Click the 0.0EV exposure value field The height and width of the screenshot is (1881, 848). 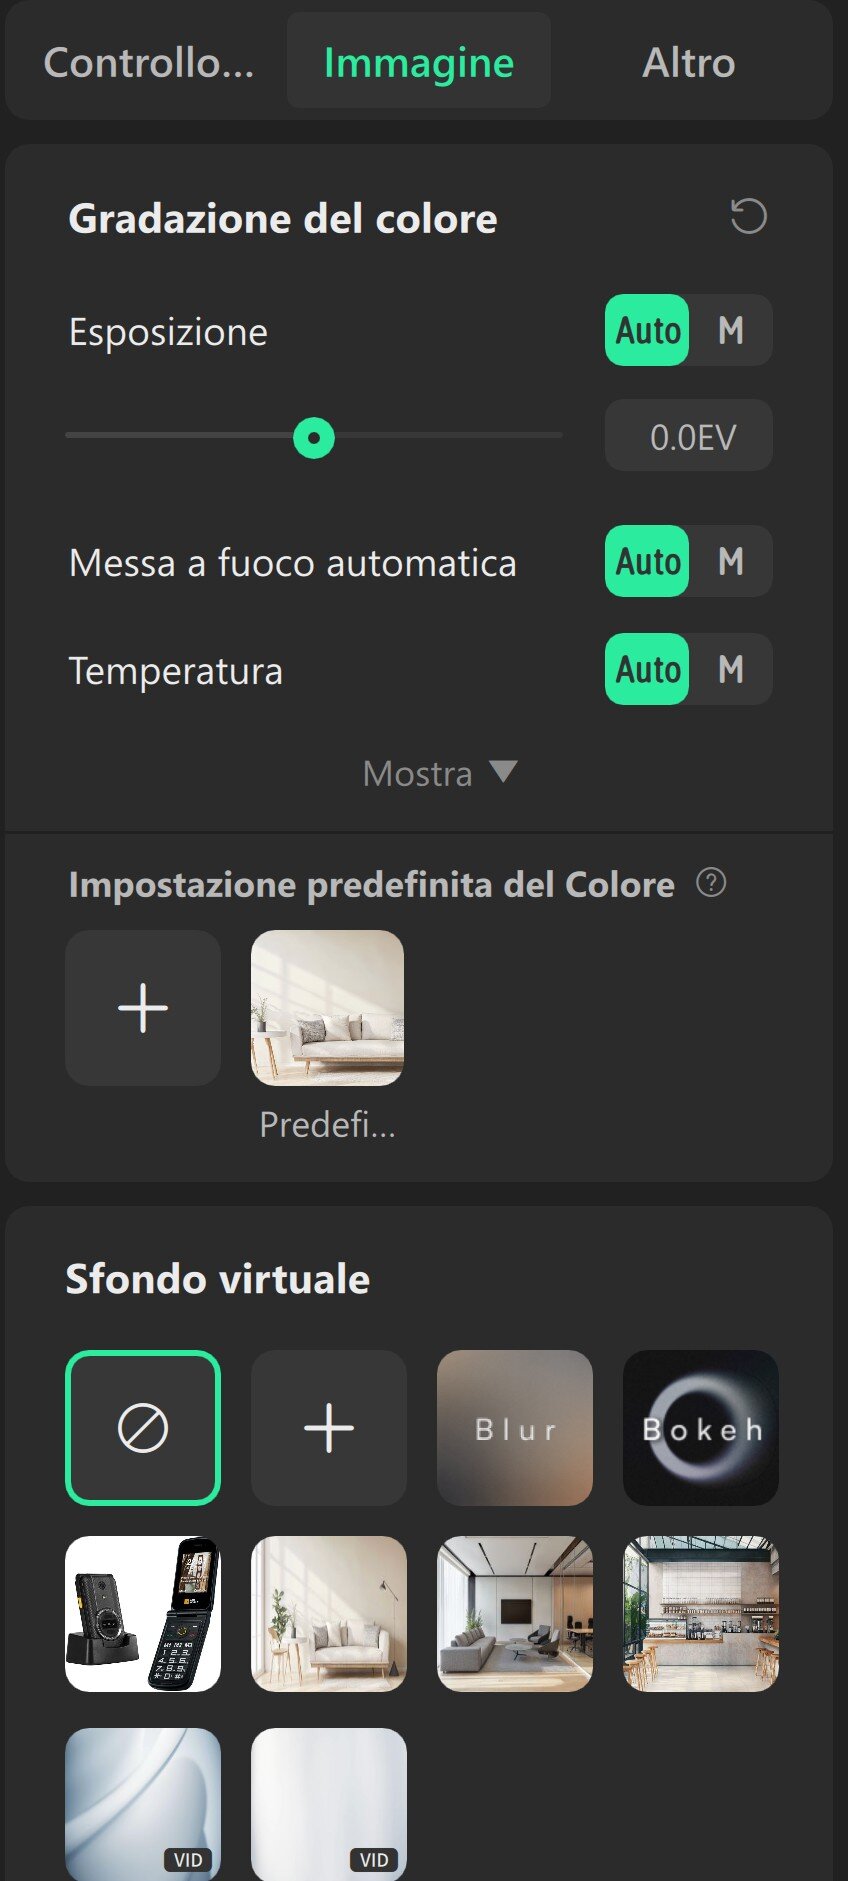pos(689,436)
